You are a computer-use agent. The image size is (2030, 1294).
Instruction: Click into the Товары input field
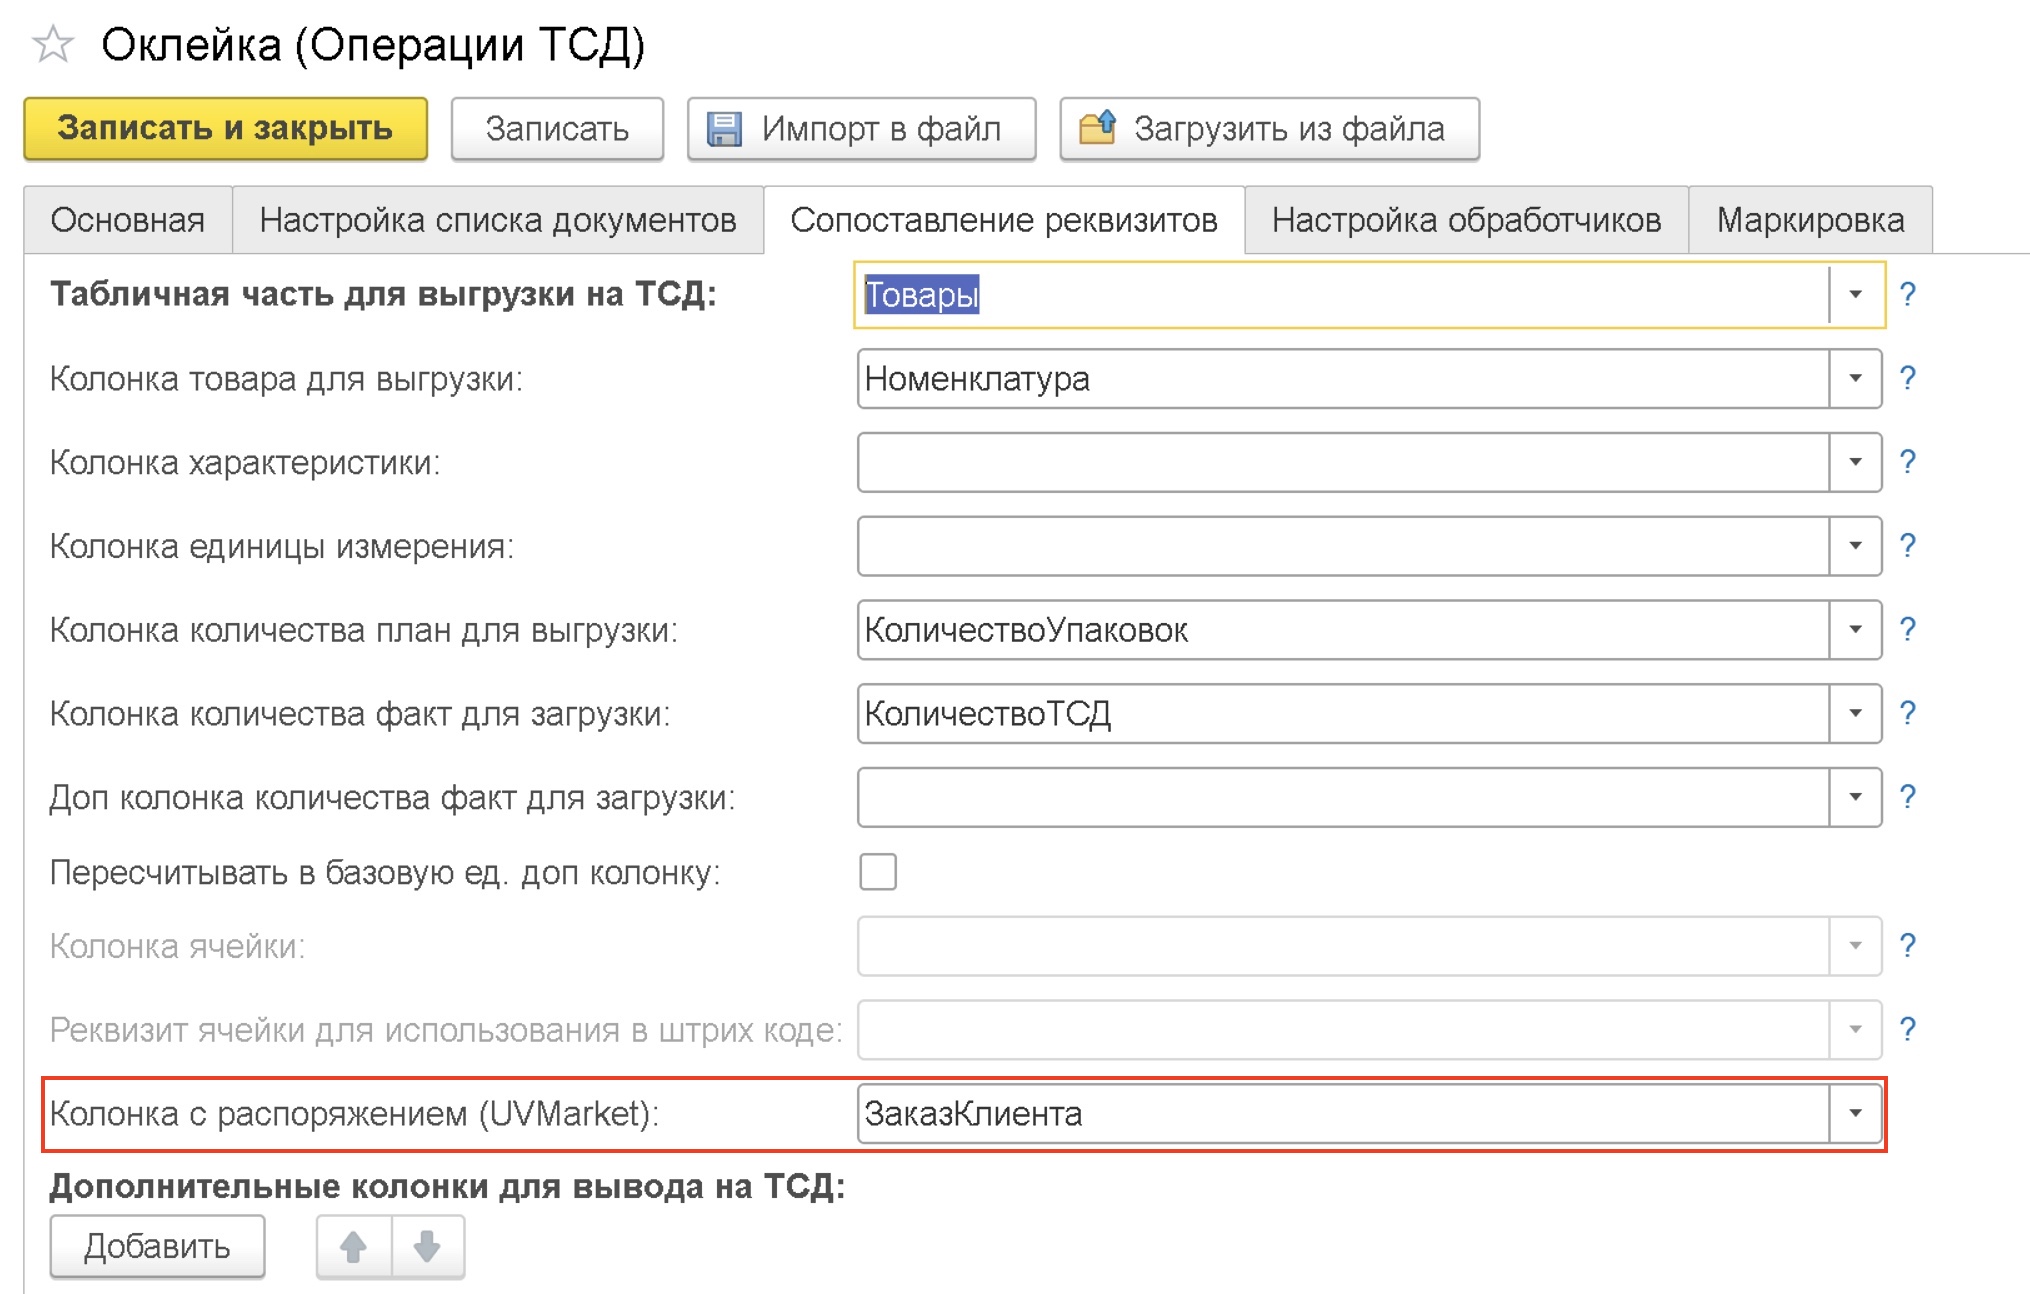point(1343,294)
